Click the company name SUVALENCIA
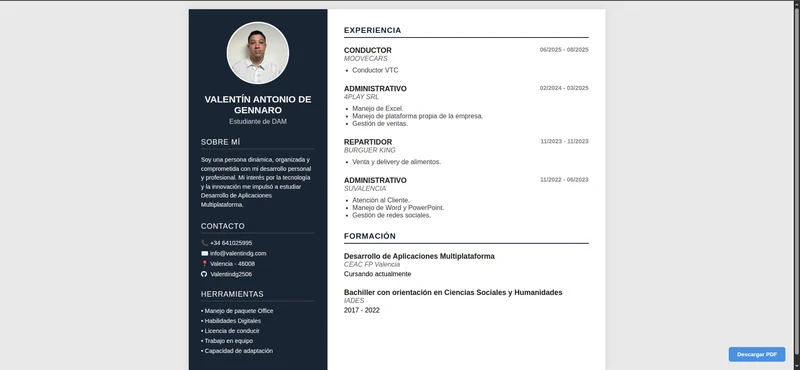800x370 pixels. point(365,188)
